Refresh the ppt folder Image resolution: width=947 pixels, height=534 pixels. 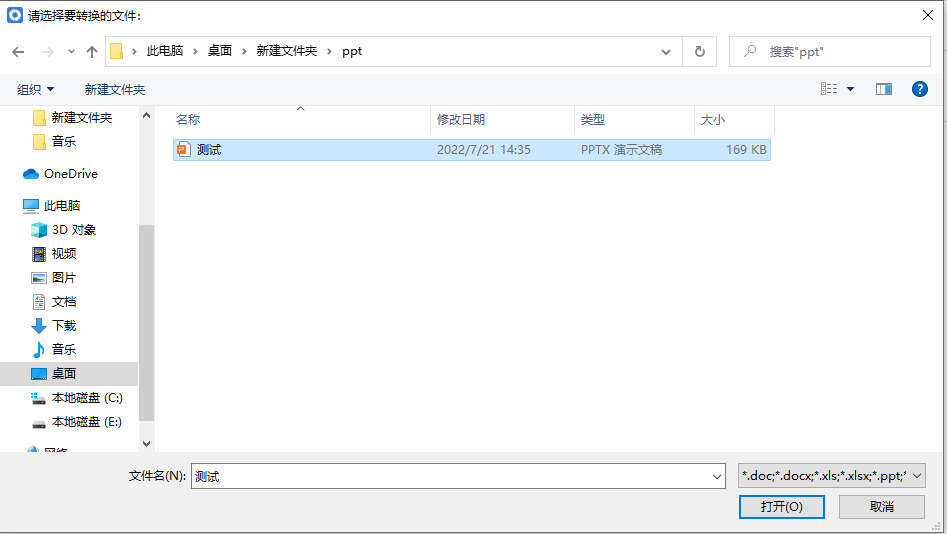tap(699, 52)
